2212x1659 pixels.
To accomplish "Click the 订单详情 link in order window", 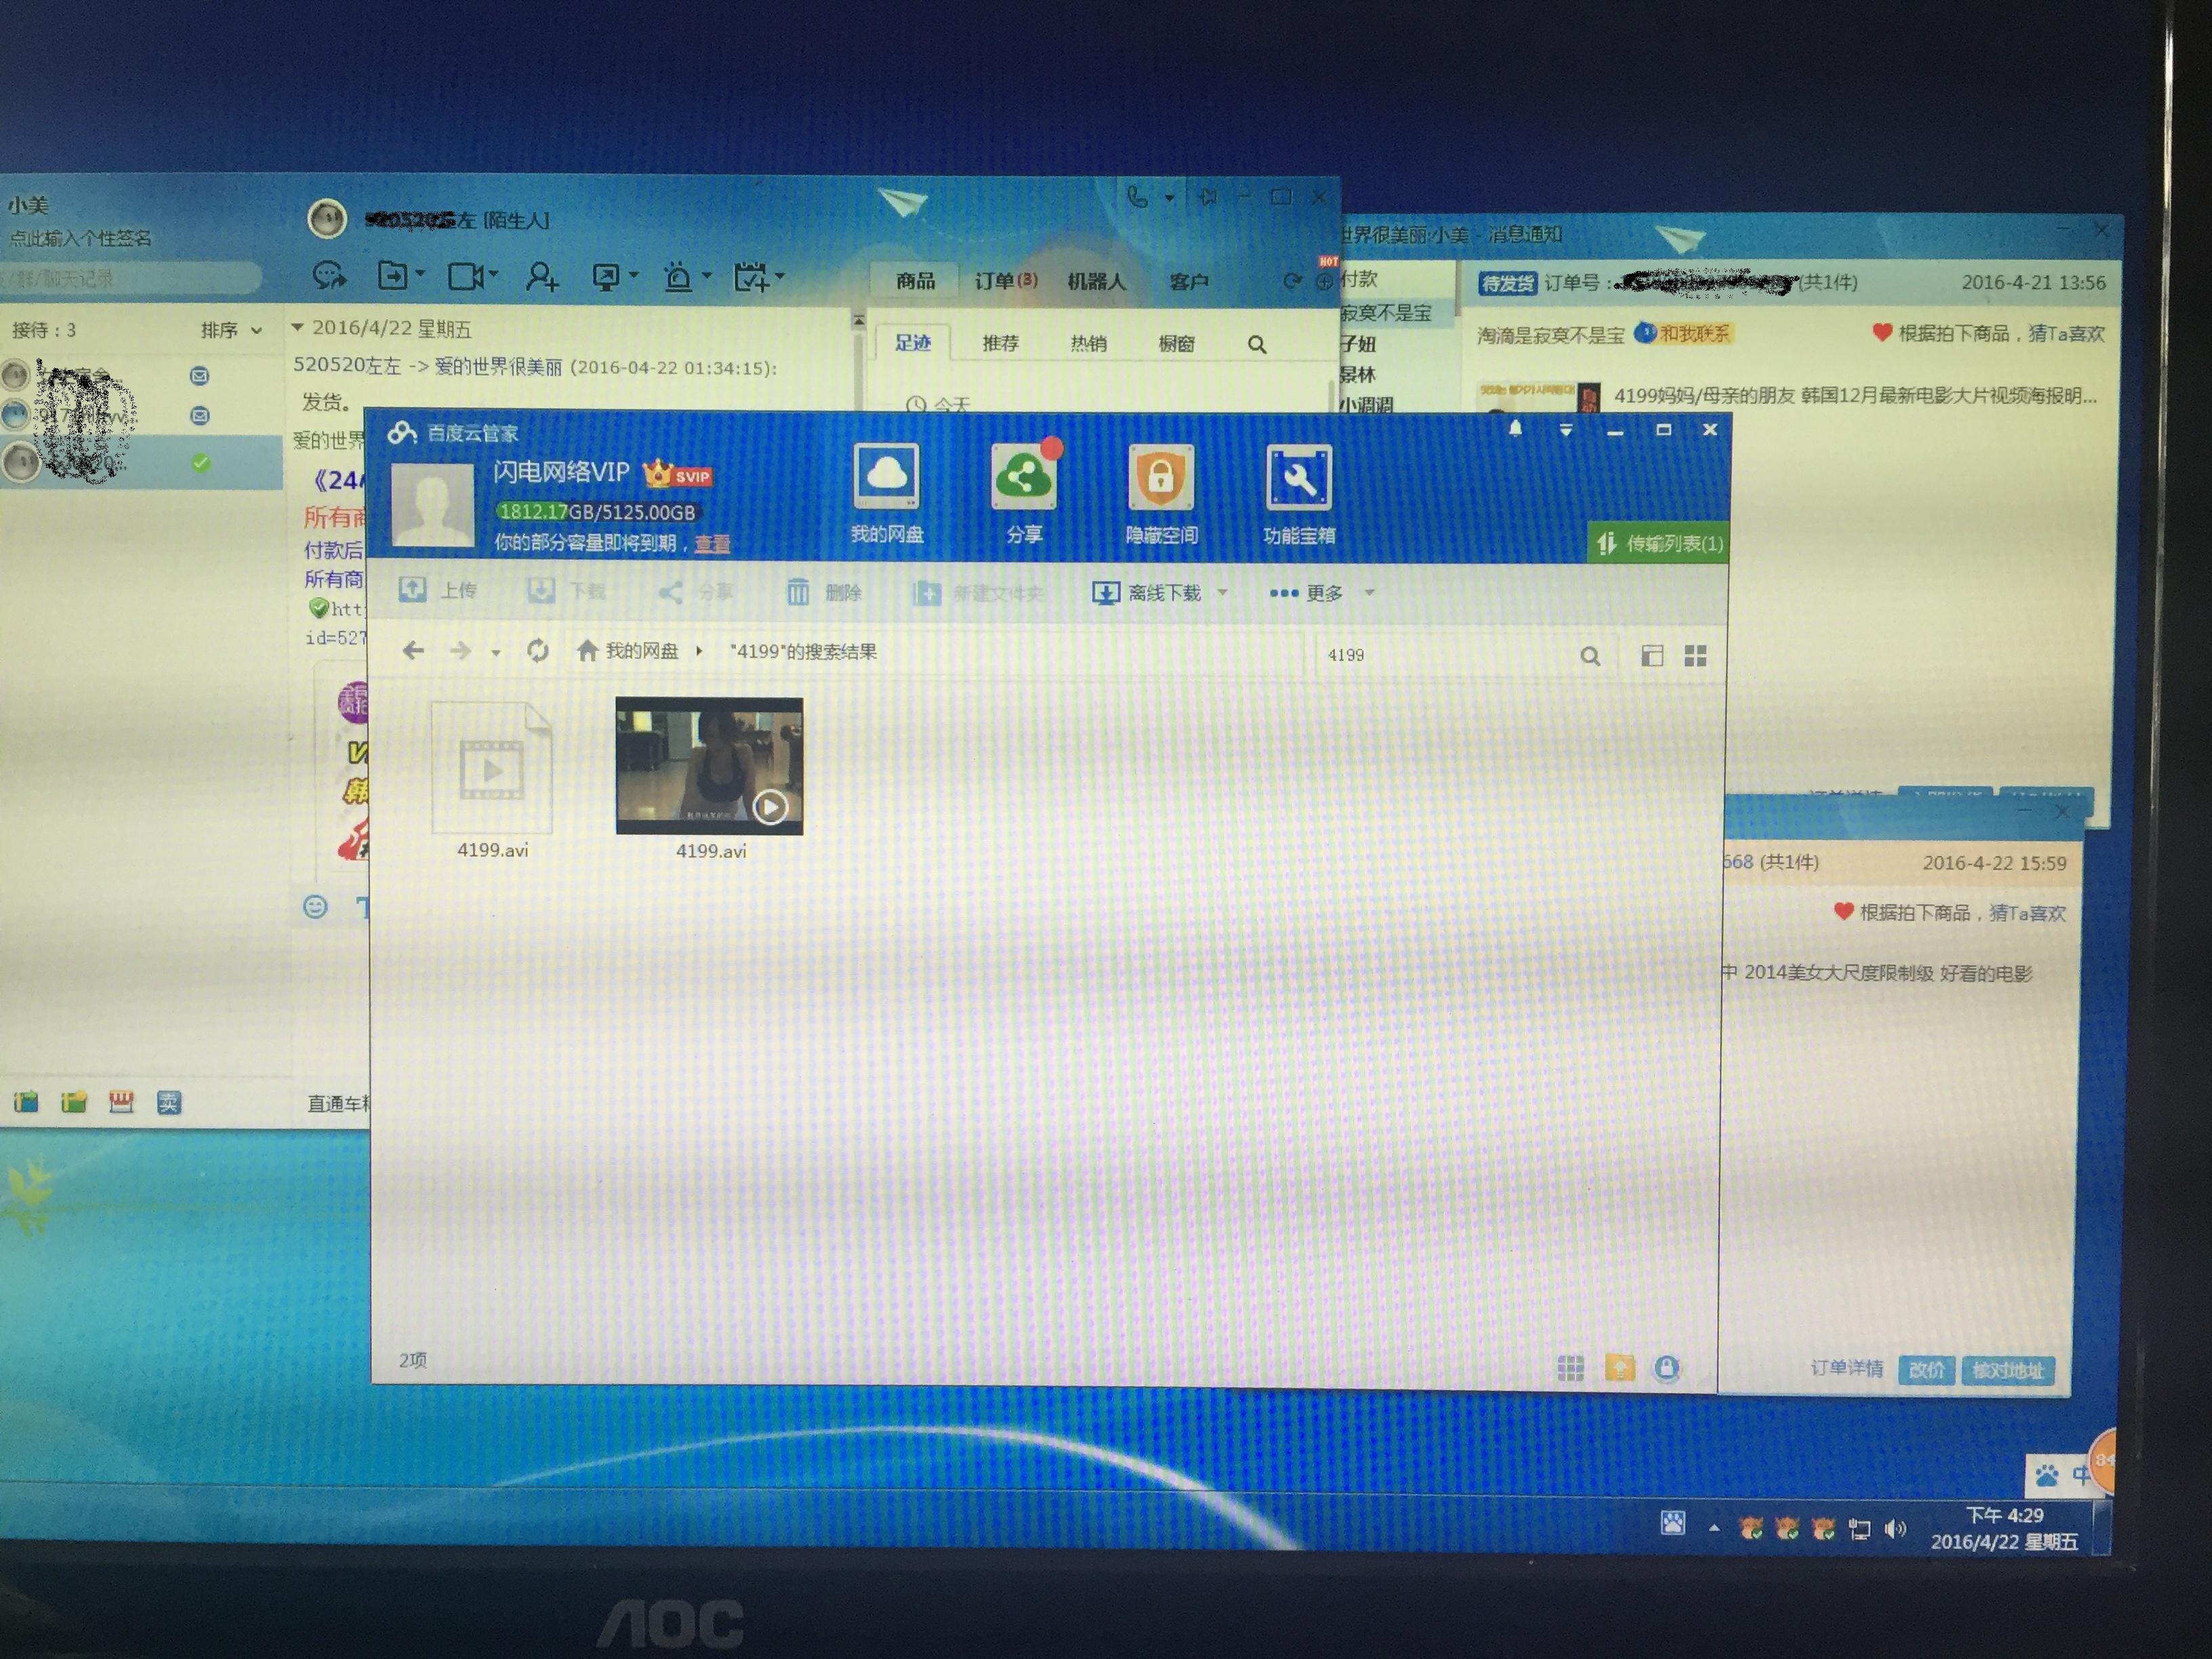I will click(1846, 1368).
